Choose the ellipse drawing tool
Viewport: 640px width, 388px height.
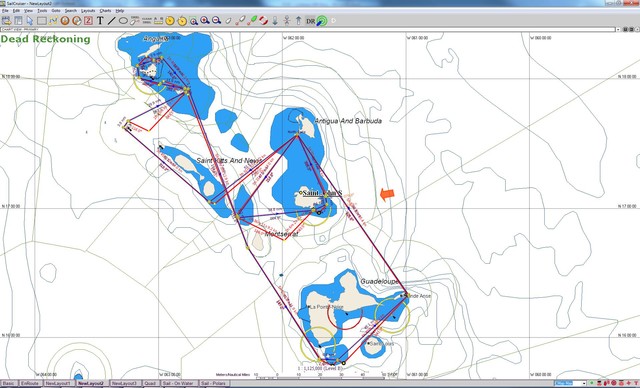(x=123, y=20)
